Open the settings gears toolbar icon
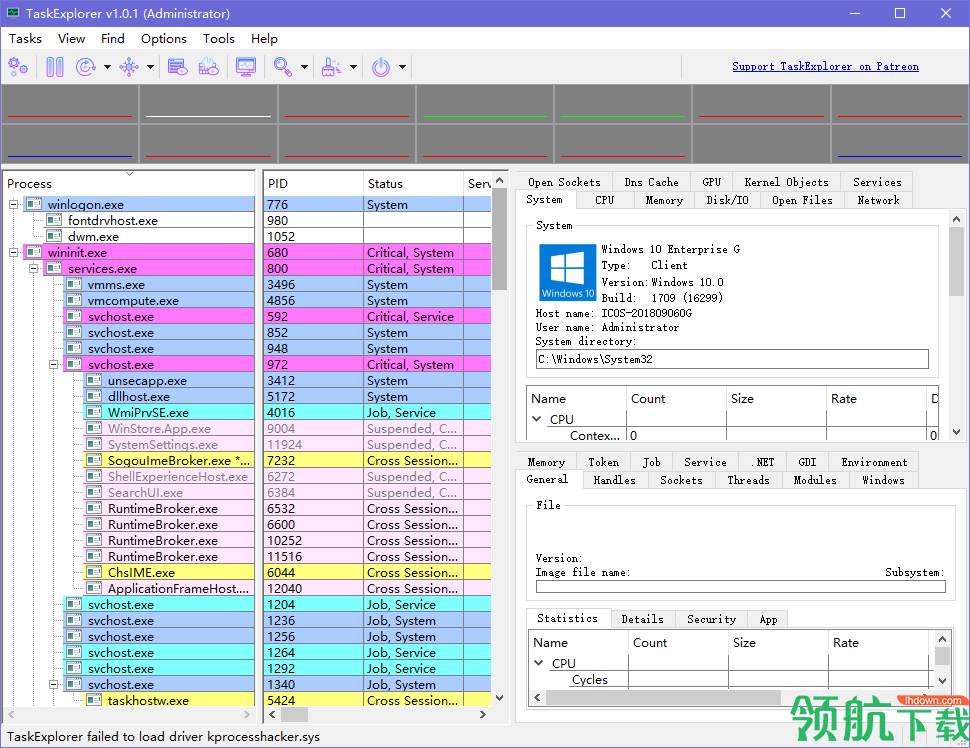The width and height of the screenshot is (970, 748). (x=18, y=66)
